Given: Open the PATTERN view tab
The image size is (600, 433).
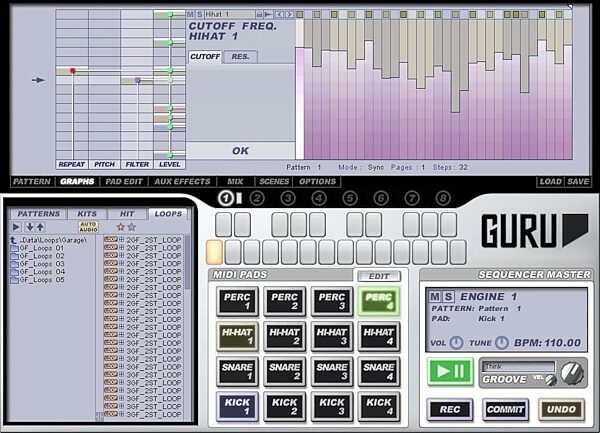Looking at the screenshot, I should point(32,182).
